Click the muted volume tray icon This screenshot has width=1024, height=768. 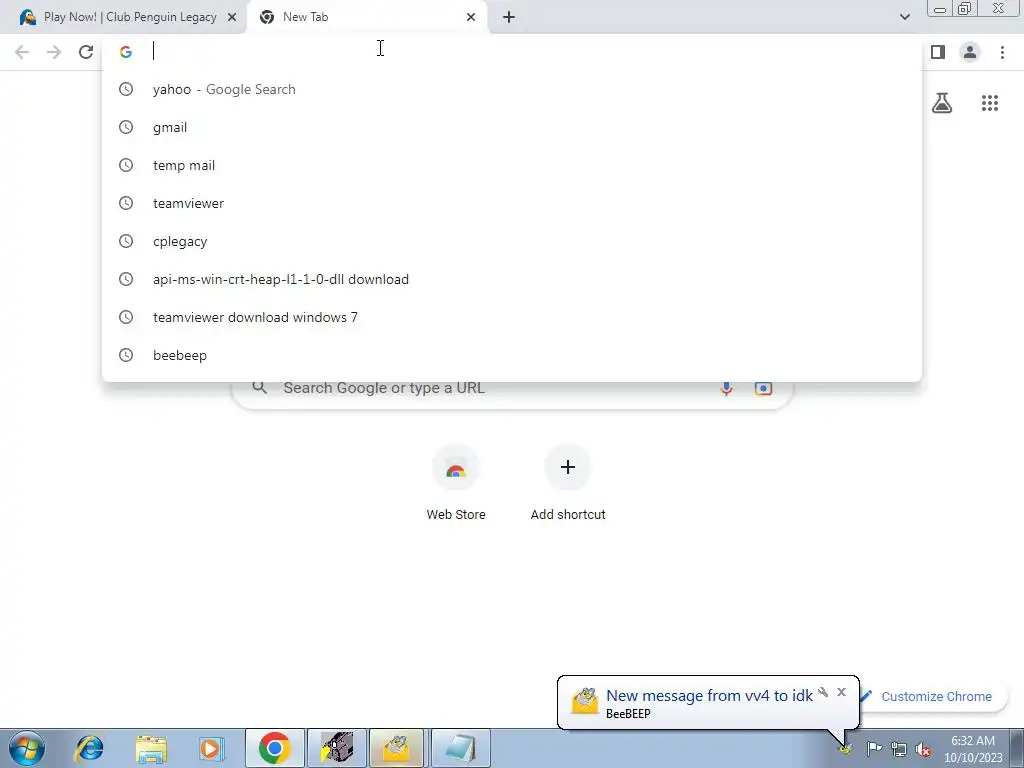tap(923, 748)
